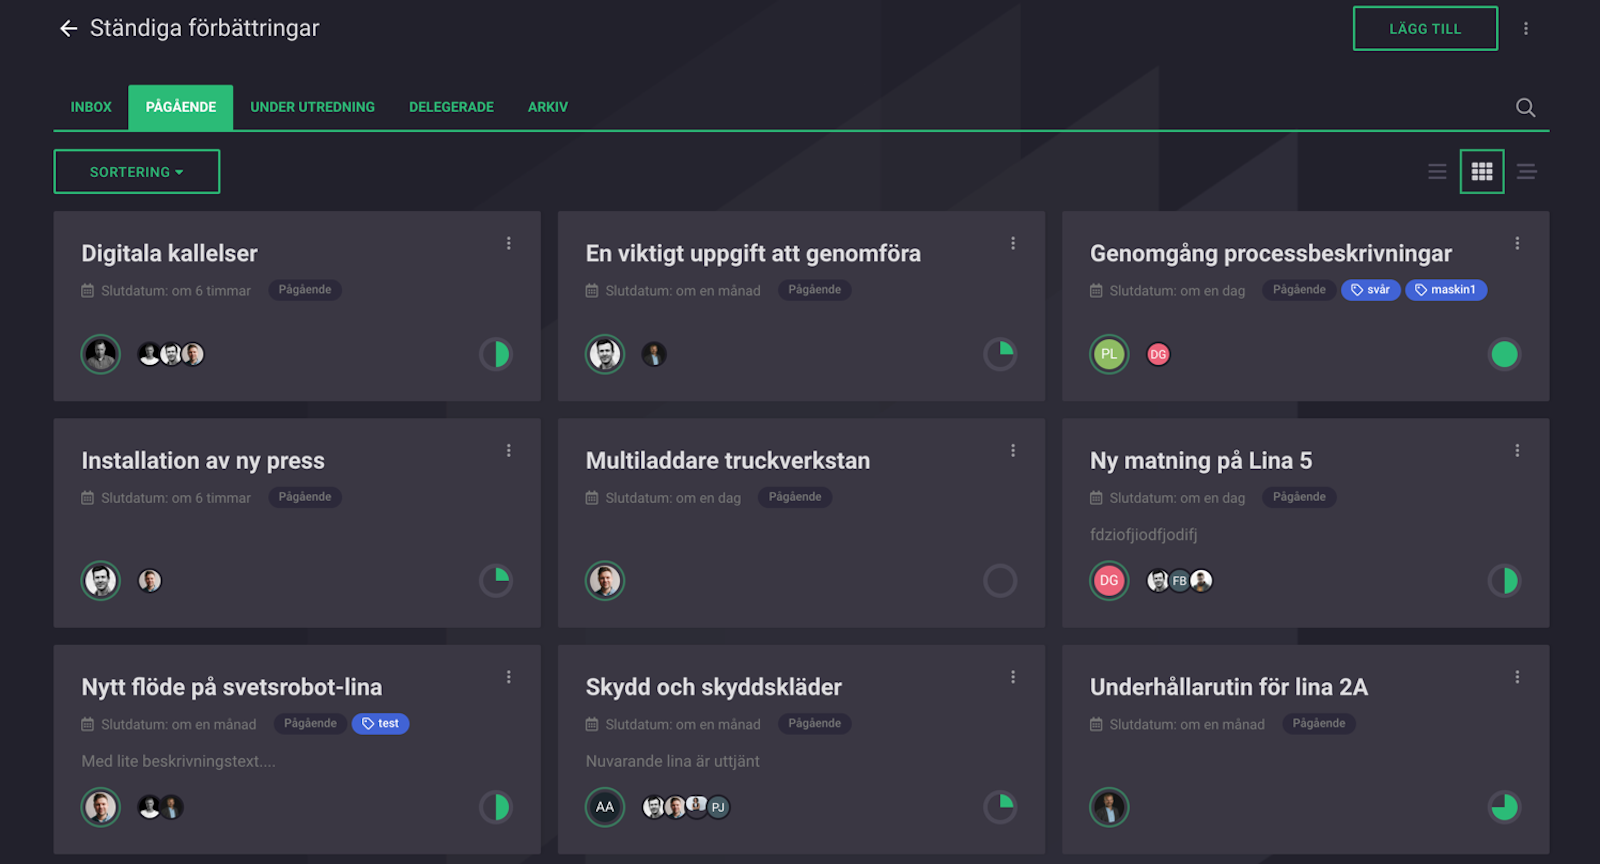Screen dimensions: 1600x864
Task: Click the member avatars group on Digitala kallelser
Action: point(171,354)
